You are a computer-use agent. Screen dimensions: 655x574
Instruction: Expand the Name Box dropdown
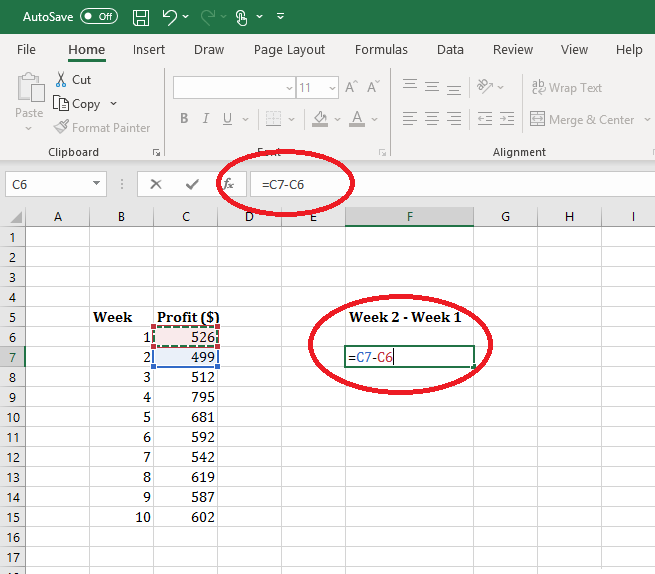click(x=97, y=184)
